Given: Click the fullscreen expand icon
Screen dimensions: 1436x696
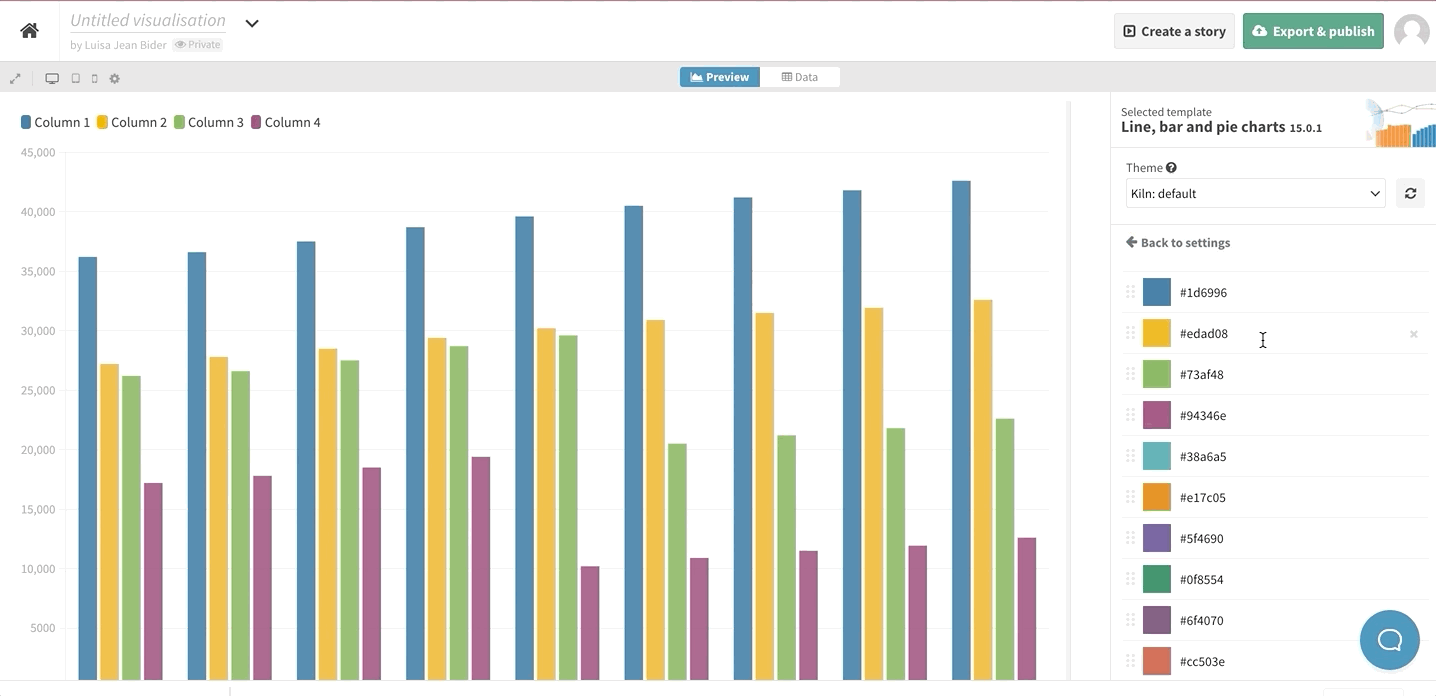Looking at the screenshot, I should 15,78.
